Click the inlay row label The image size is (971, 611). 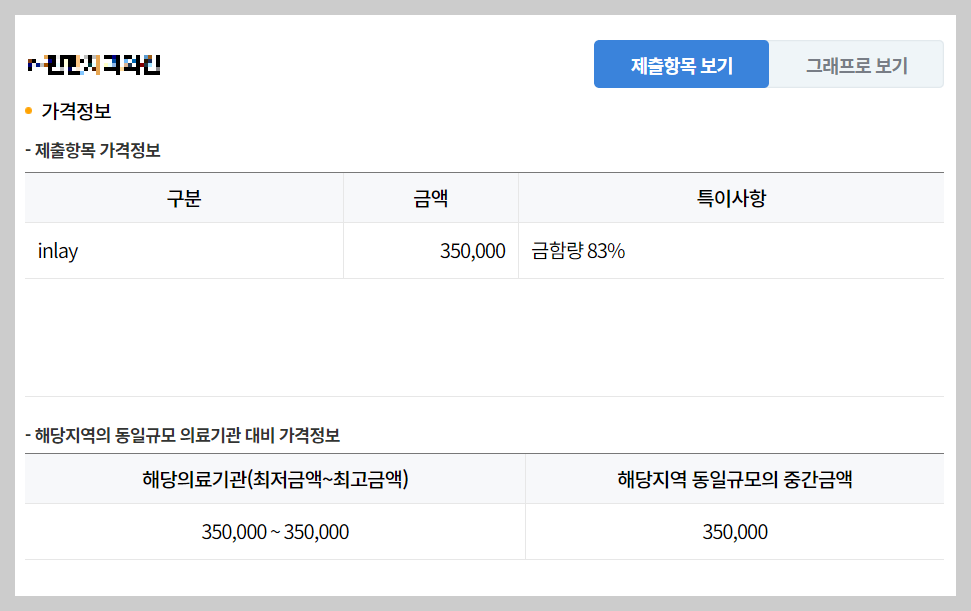coord(57,250)
